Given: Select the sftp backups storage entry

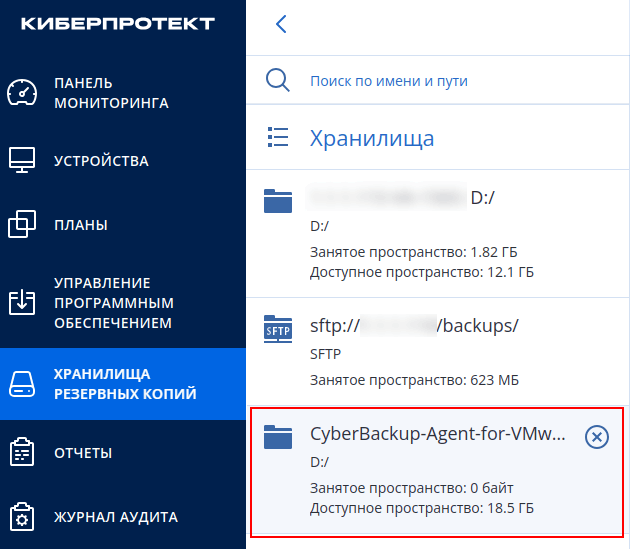Looking at the screenshot, I should (438, 352).
